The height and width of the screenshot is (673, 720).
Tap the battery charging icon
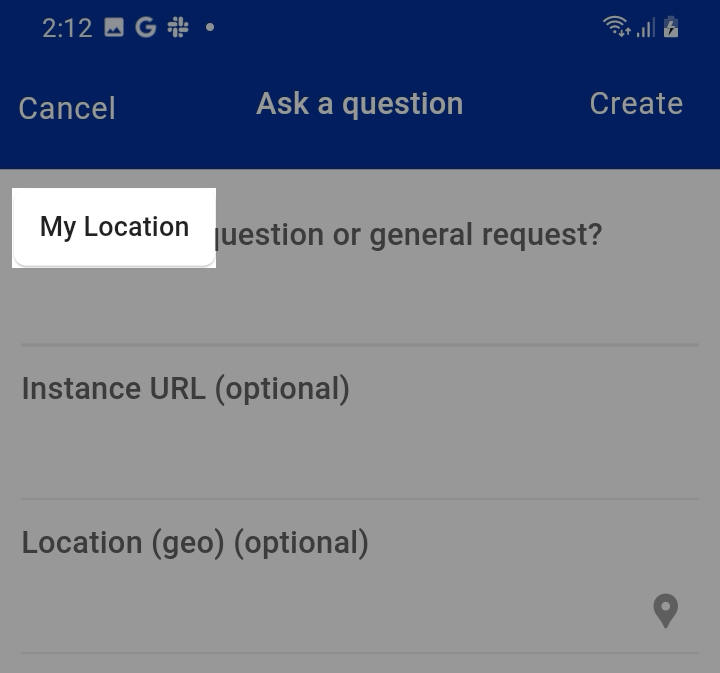point(671,27)
